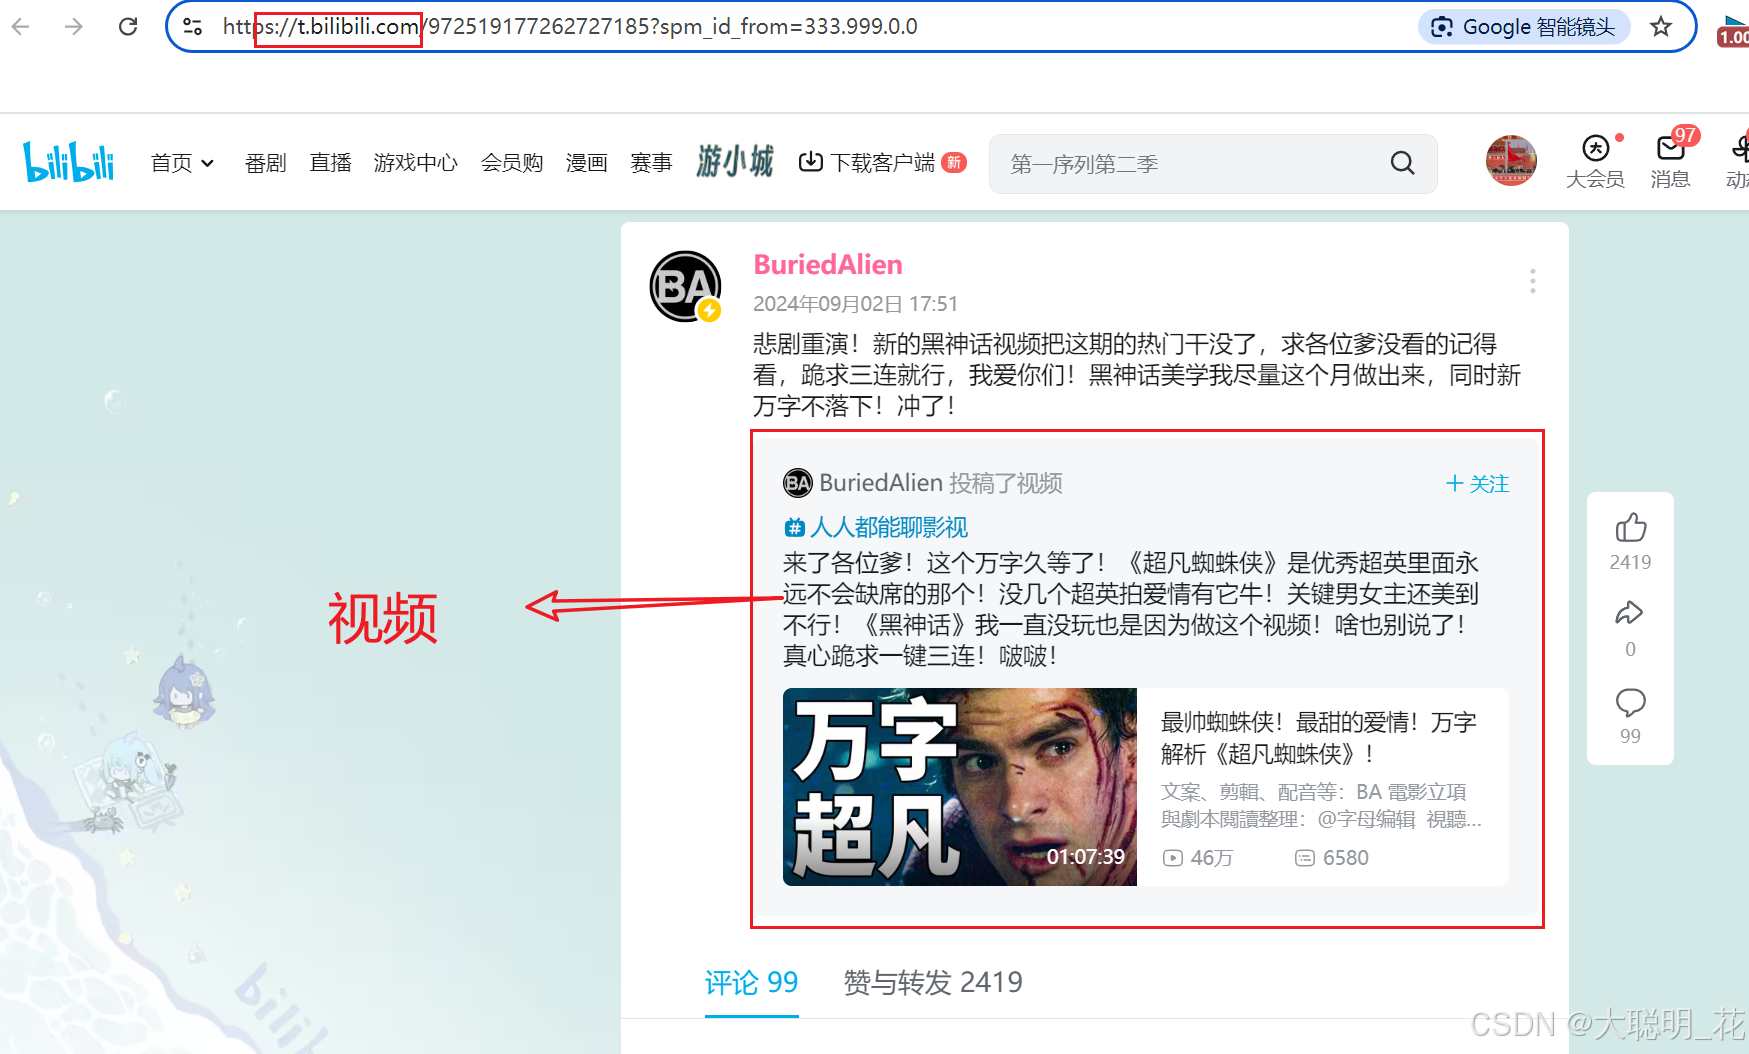Screen dimensions: 1749x1054
Task: Click 下载客户端 download link
Action: [882, 163]
